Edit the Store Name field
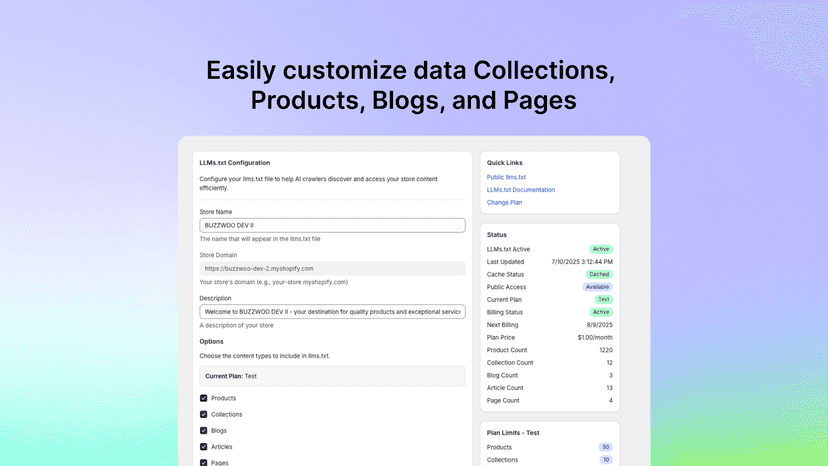Image resolution: width=828 pixels, height=466 pixels. (332, 225)
